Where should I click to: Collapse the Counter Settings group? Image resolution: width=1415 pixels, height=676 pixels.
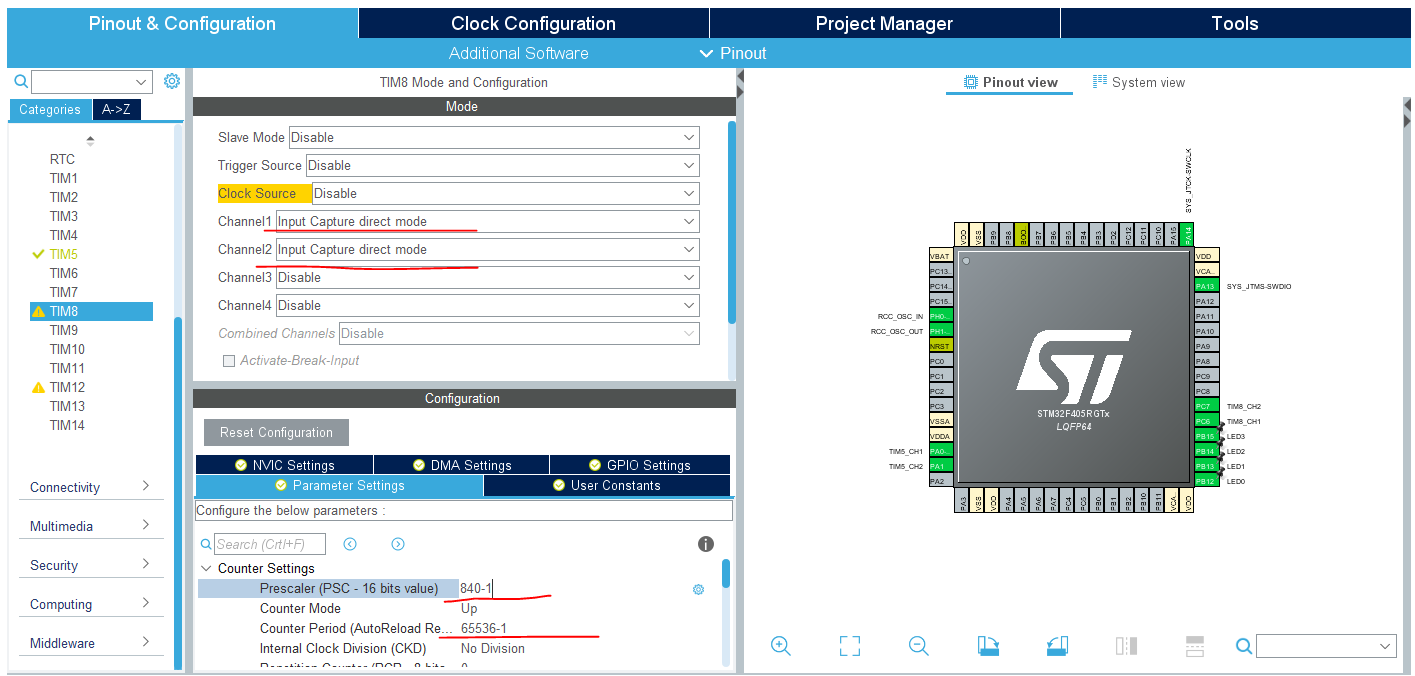pos(207,568)
